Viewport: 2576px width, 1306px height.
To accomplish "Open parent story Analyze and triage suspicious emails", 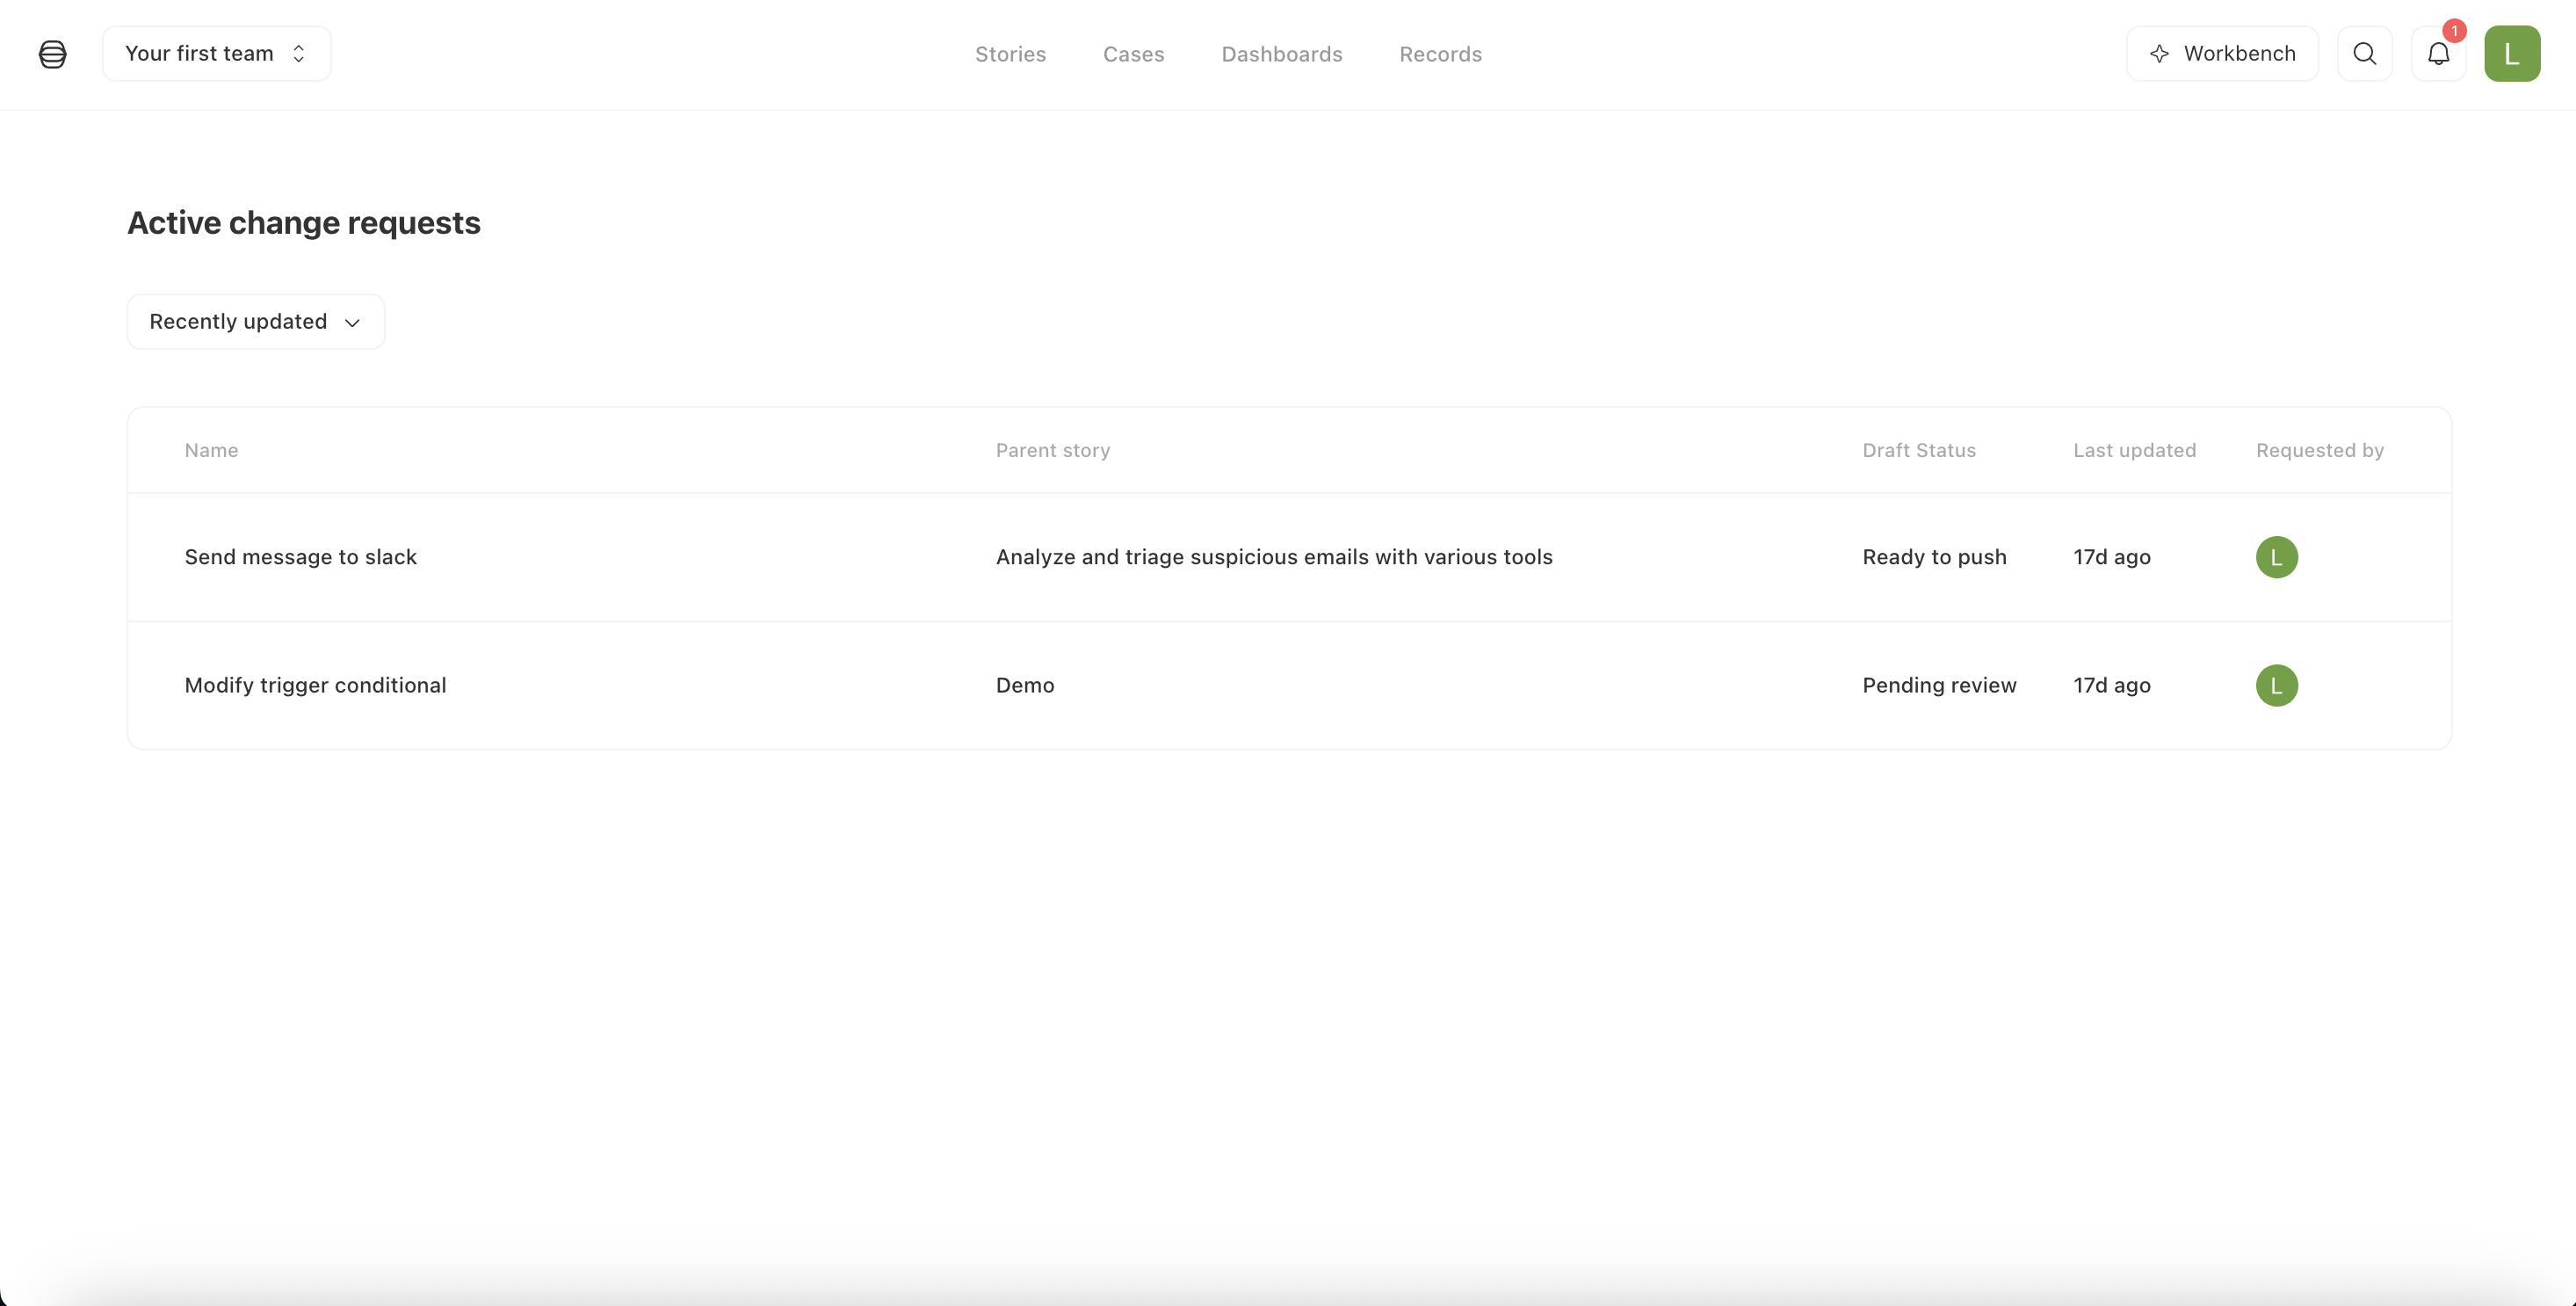I will click(1274, 557).
